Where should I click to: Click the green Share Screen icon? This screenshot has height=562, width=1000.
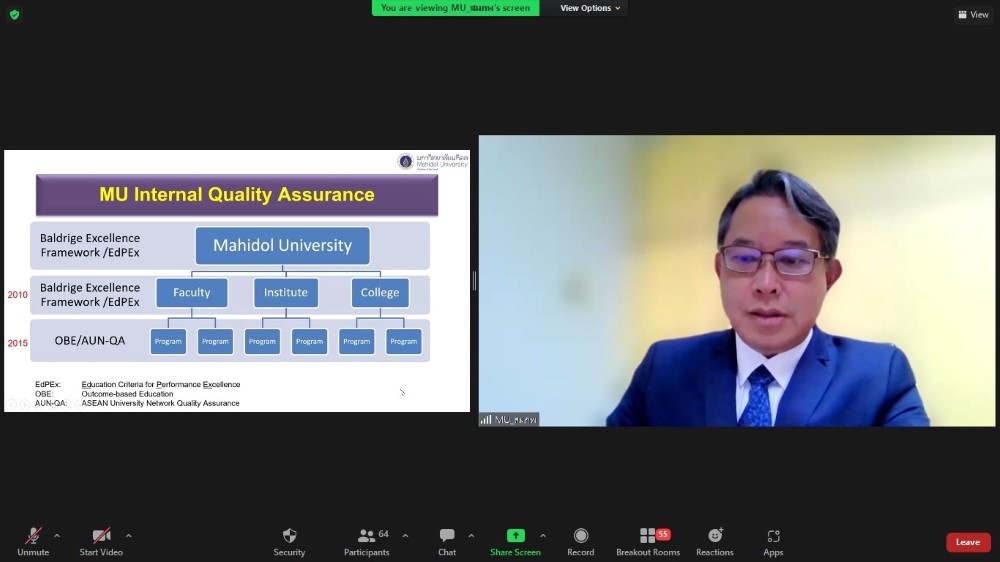pyautogui.click(x=515, y=536)
